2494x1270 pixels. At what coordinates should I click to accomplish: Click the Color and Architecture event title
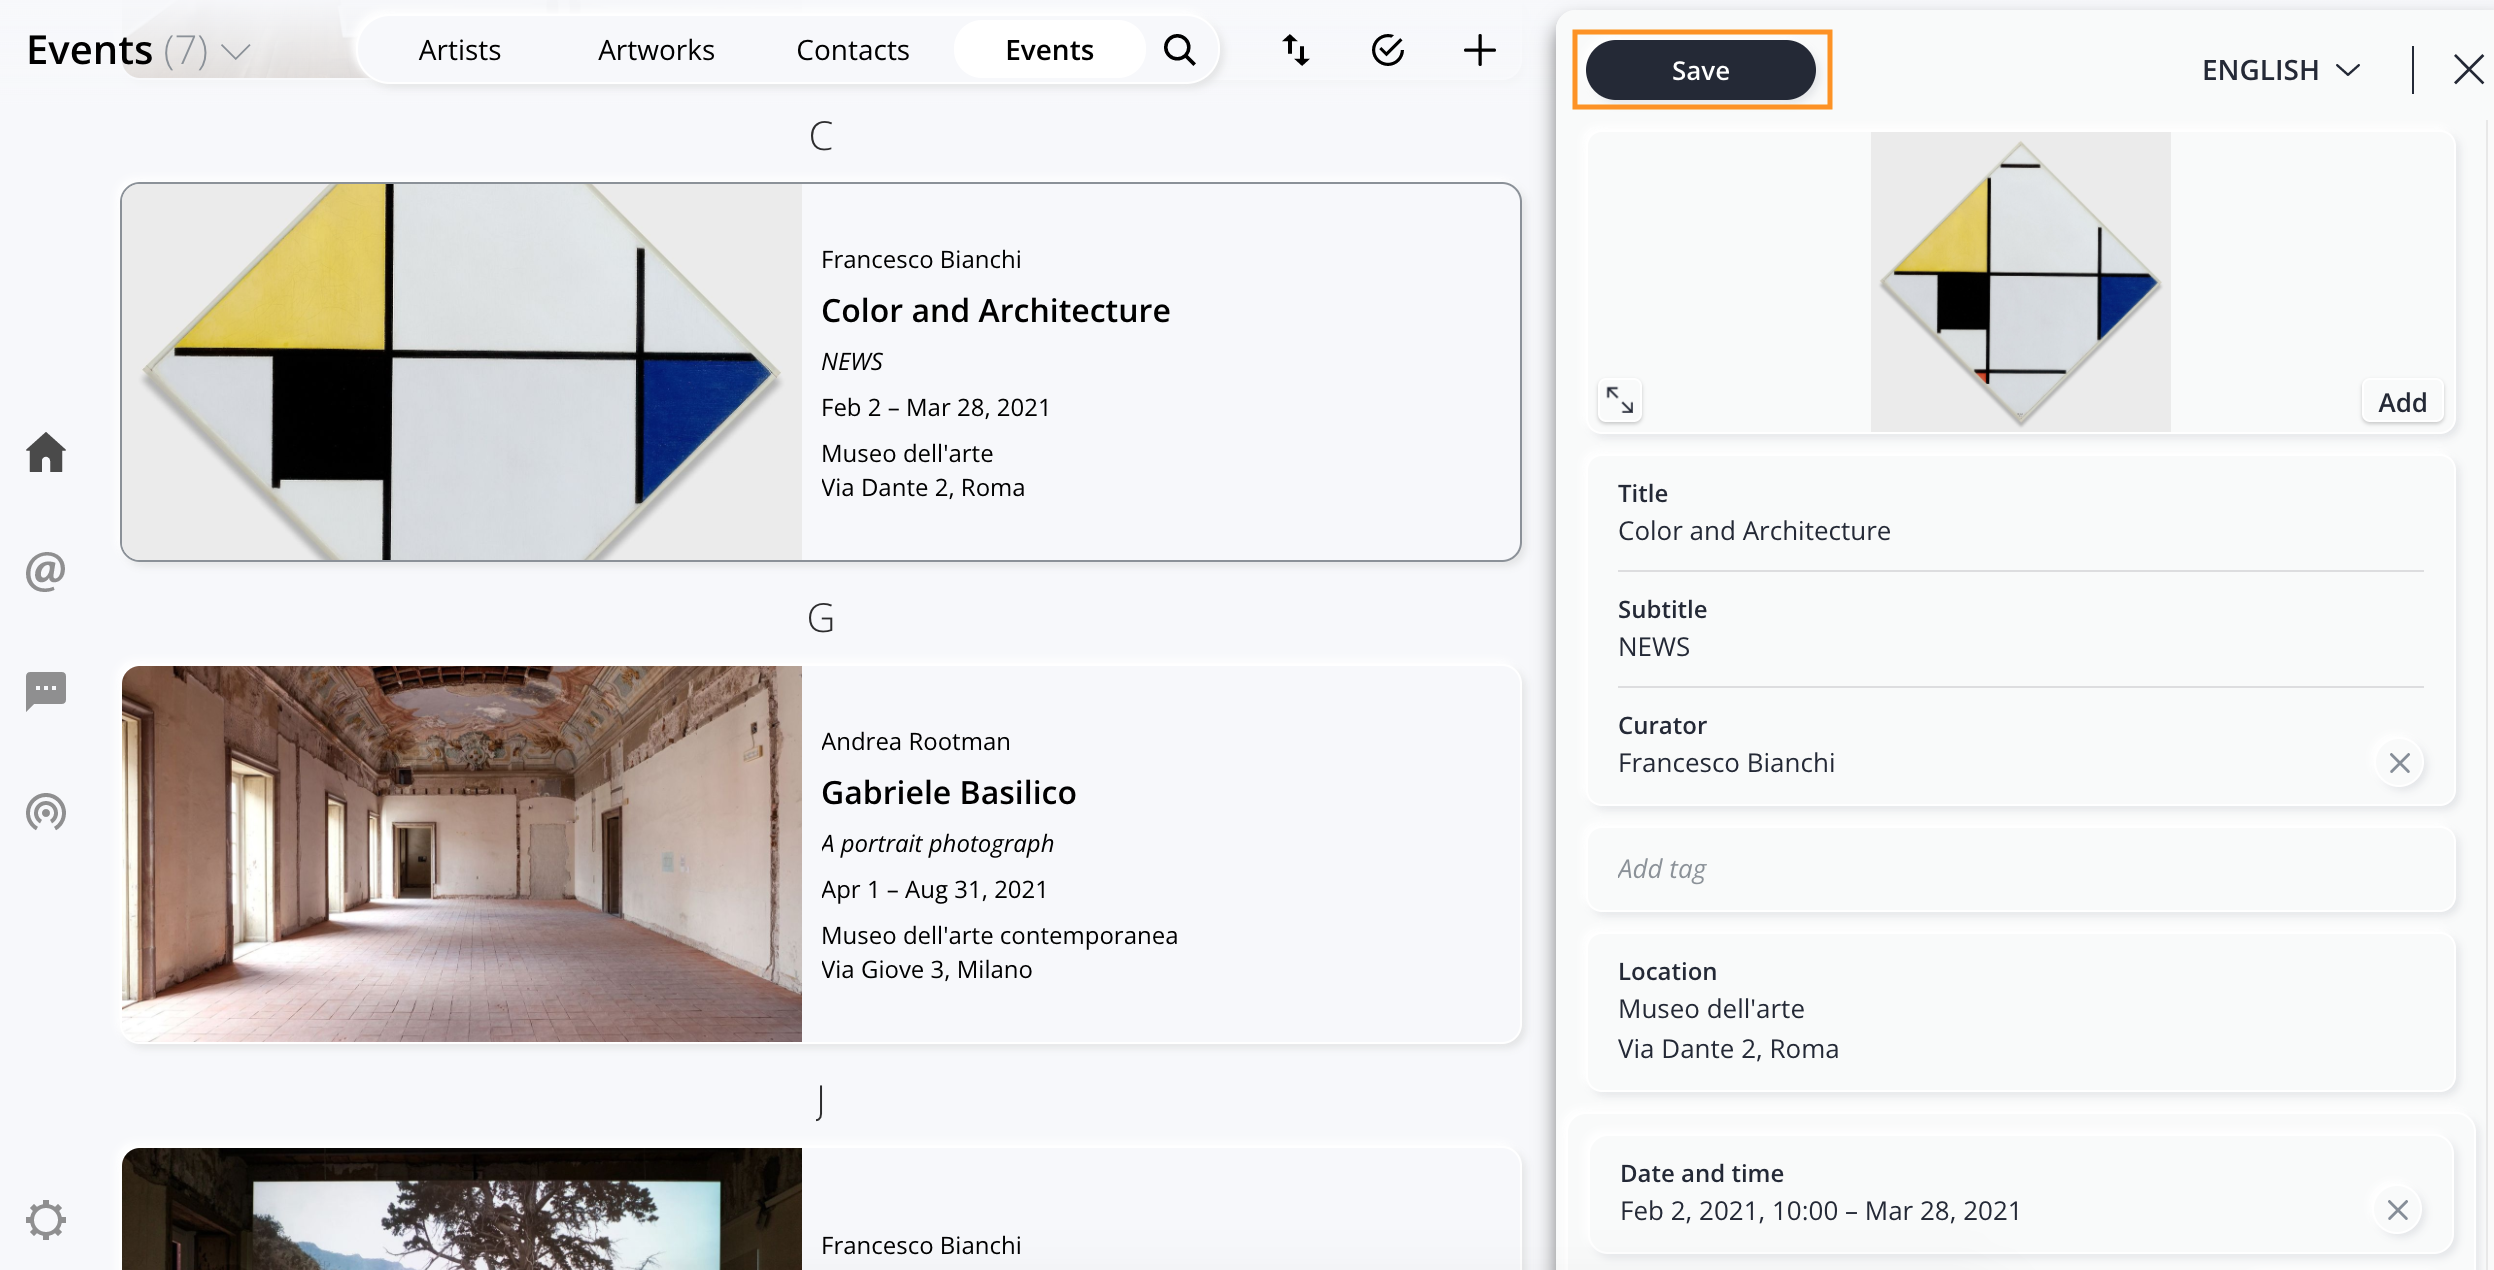(995, 311)
